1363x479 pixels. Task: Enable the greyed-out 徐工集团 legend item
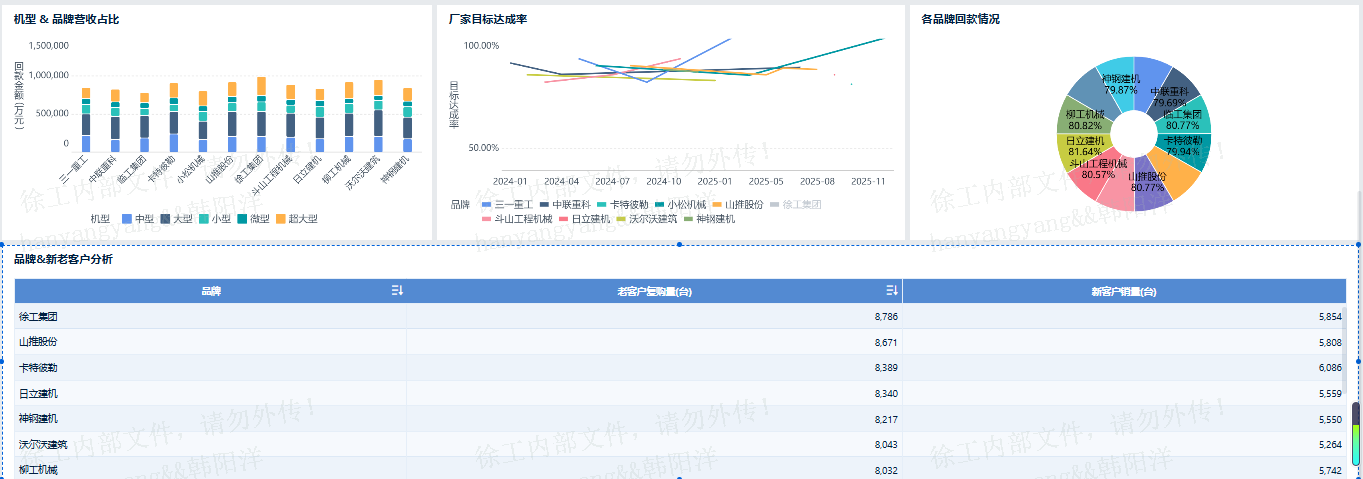click(x=794, y=204)
